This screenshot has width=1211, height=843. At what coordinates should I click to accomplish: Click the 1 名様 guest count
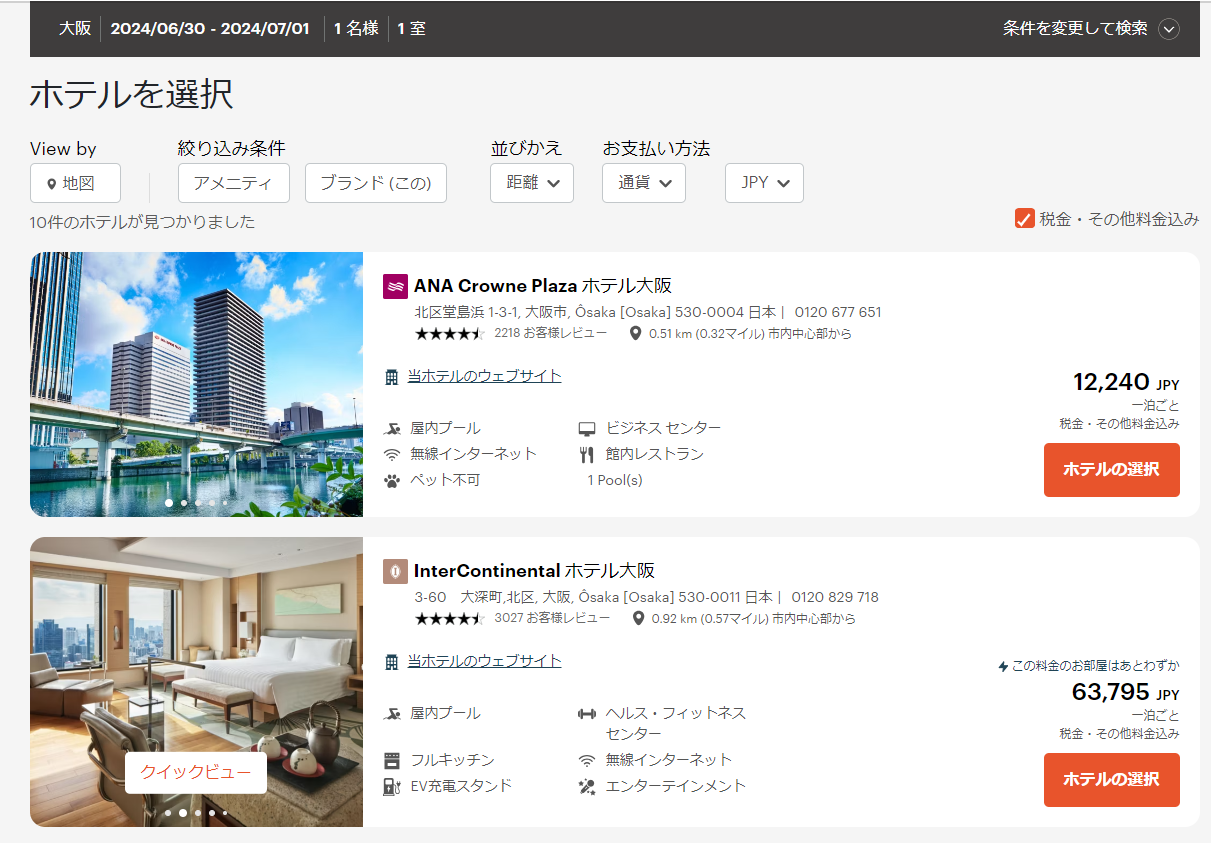[x=356, y=28]
